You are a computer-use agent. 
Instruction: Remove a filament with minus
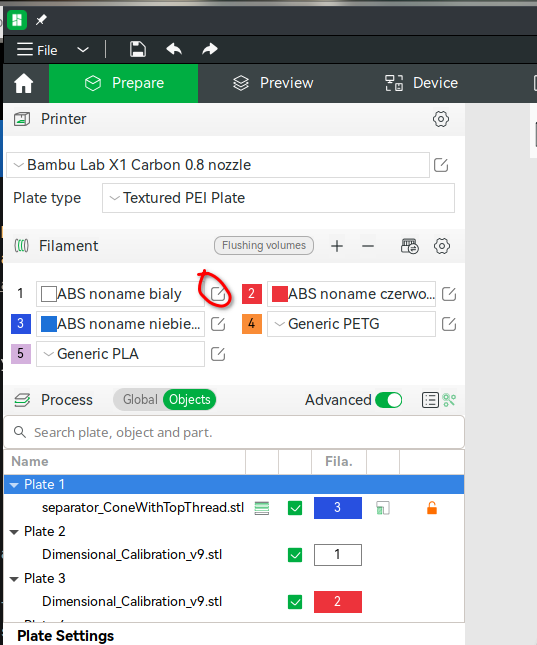368,246
